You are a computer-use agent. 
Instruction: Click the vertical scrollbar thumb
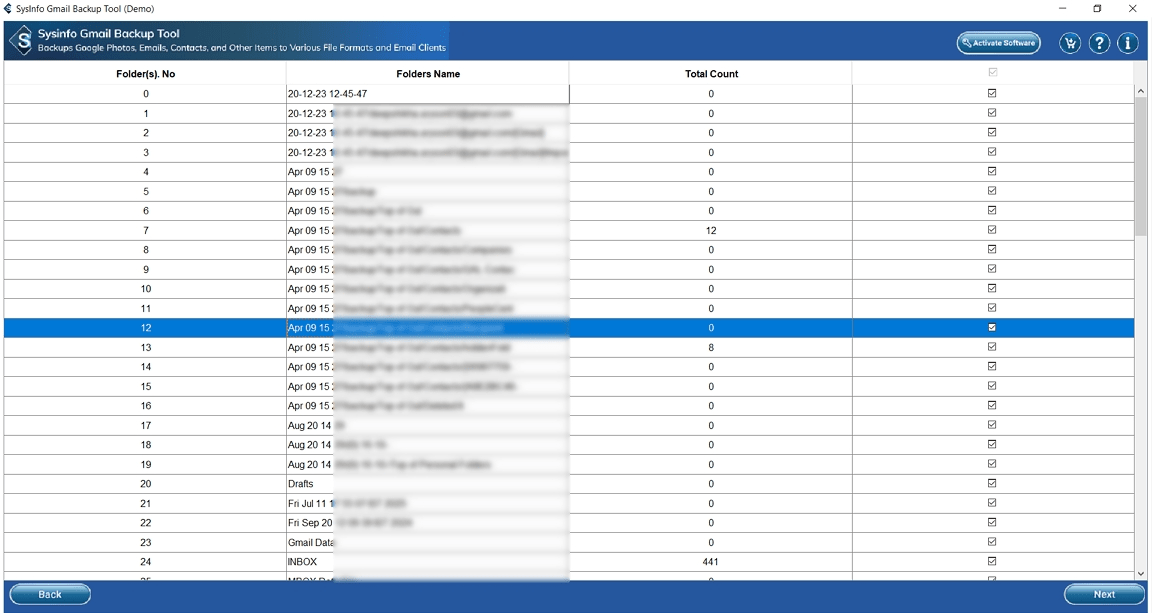[x=1141, y=167]
